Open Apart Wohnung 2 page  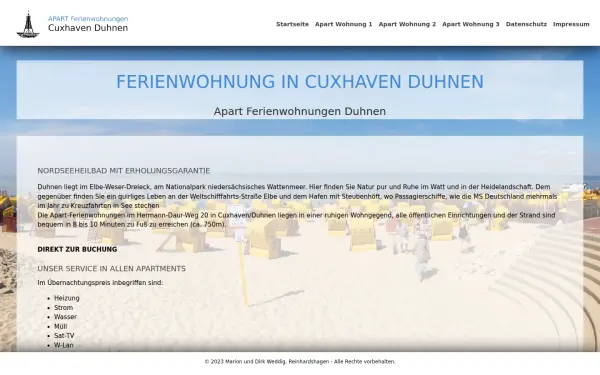(x=407, y=24)
